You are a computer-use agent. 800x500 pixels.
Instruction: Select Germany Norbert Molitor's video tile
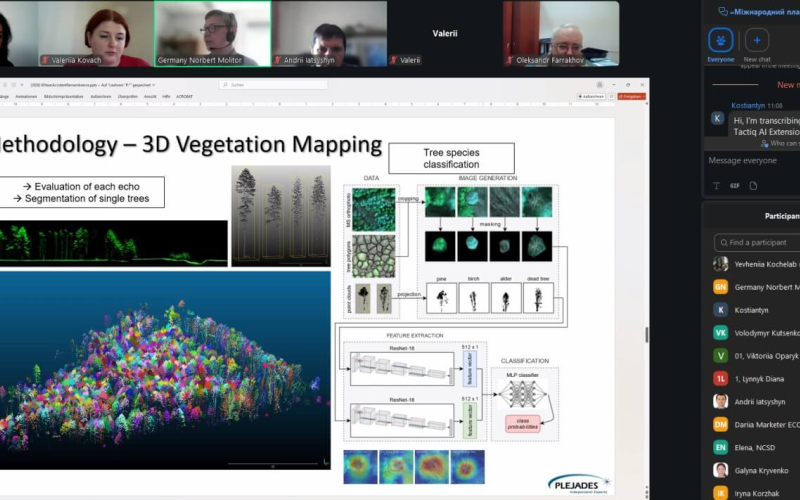pos(213,34)
